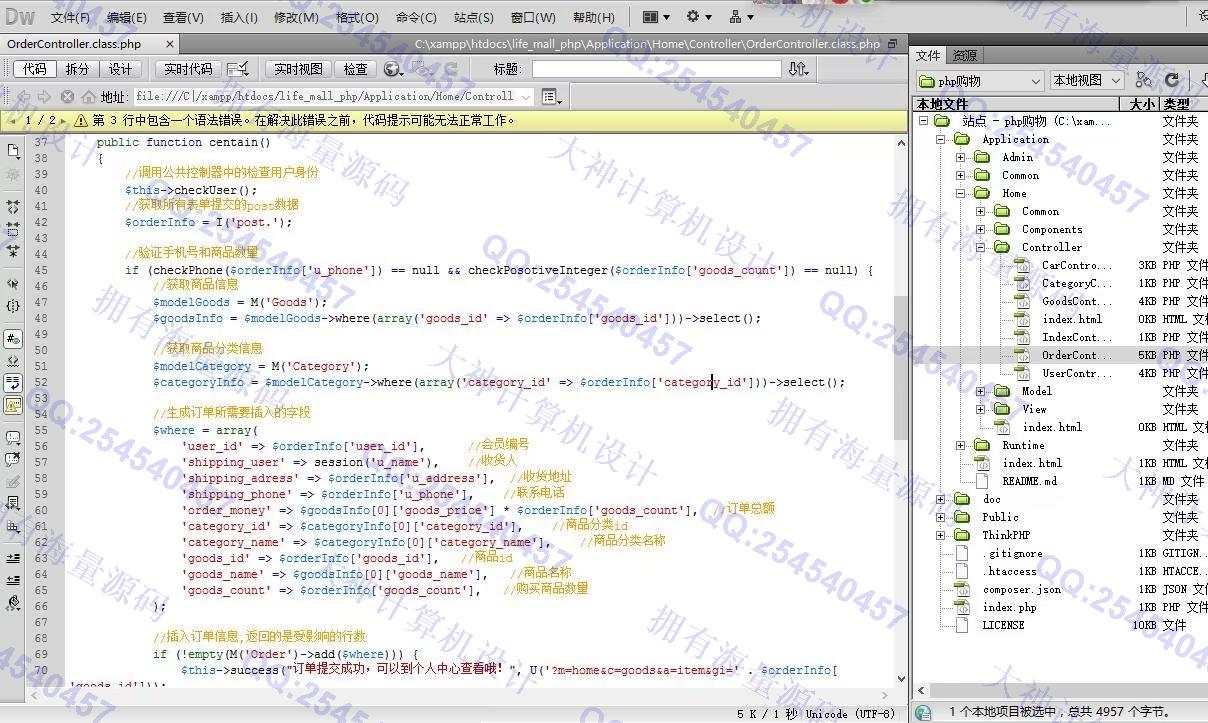Open the file management icon next to title field
1208x723 pixels.
tap(798, 69)
